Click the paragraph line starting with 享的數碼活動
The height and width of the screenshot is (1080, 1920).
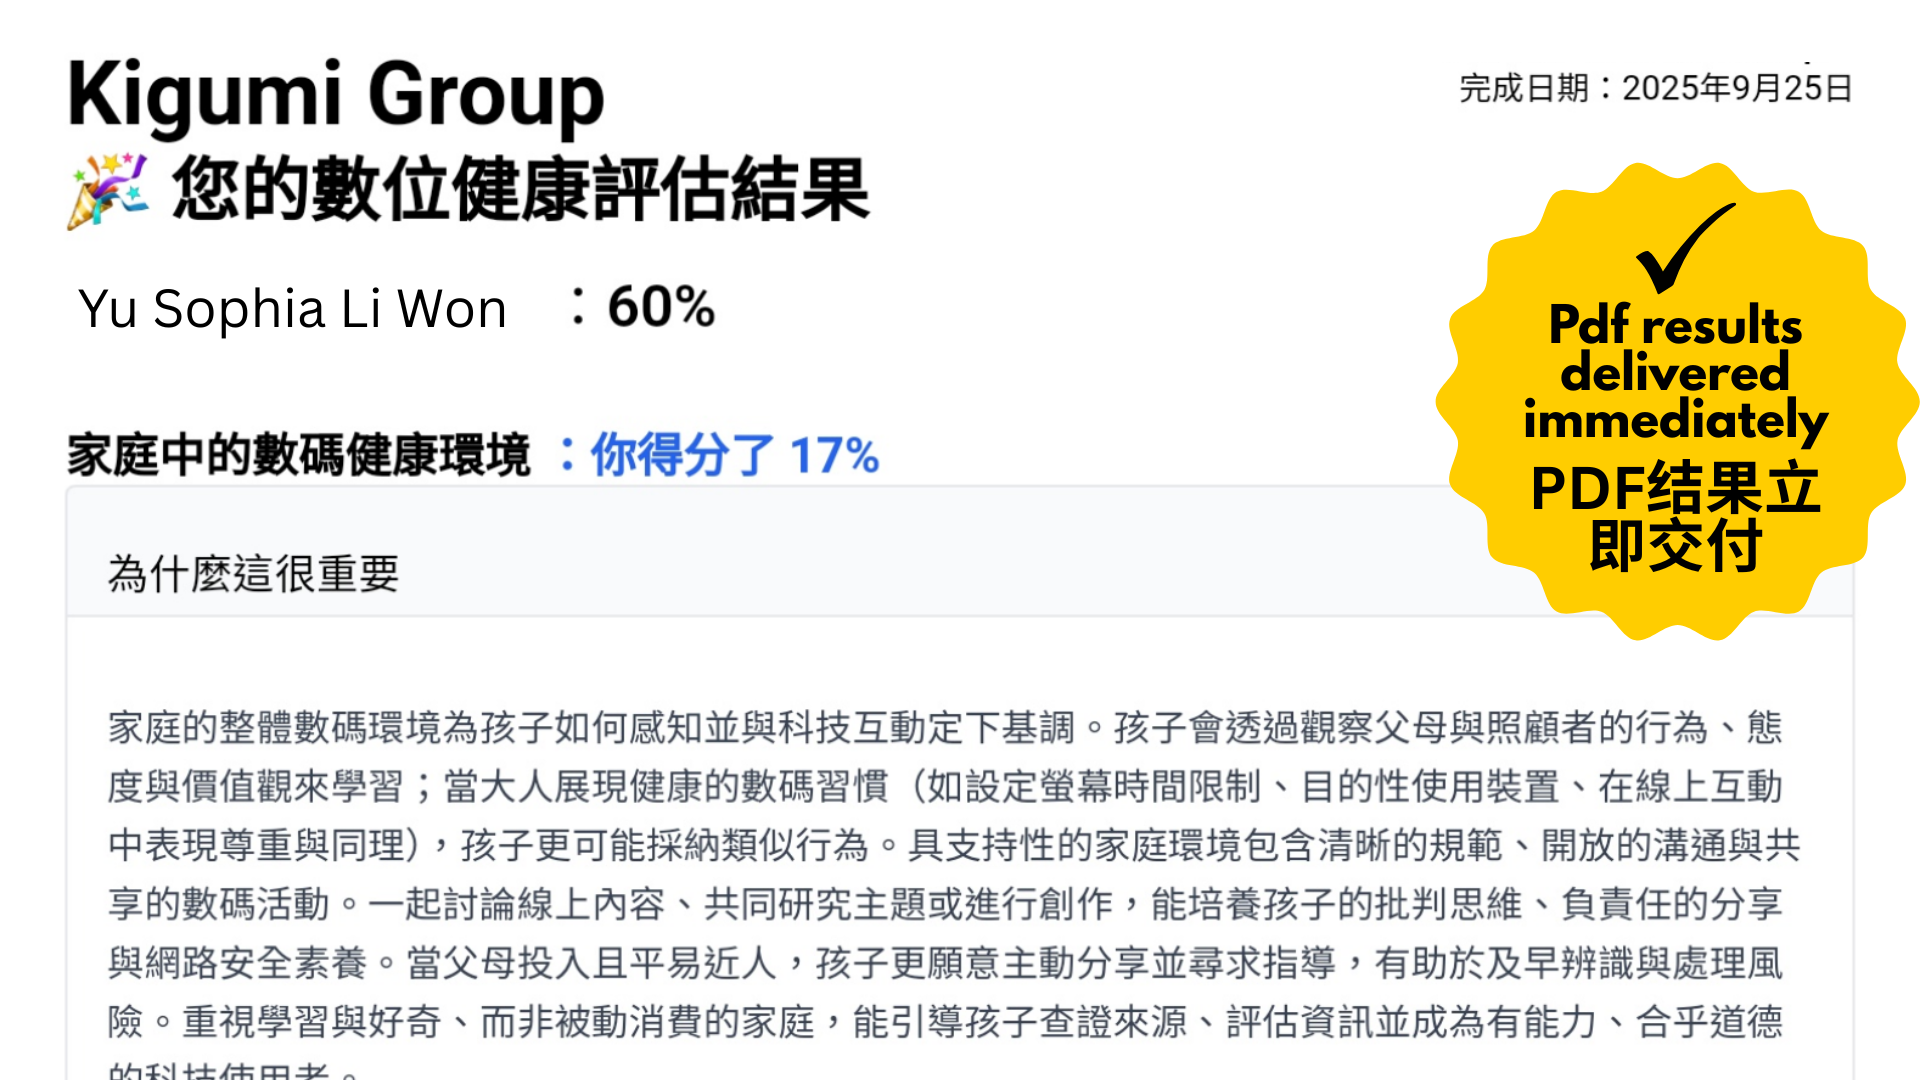[x=944, y=904]
